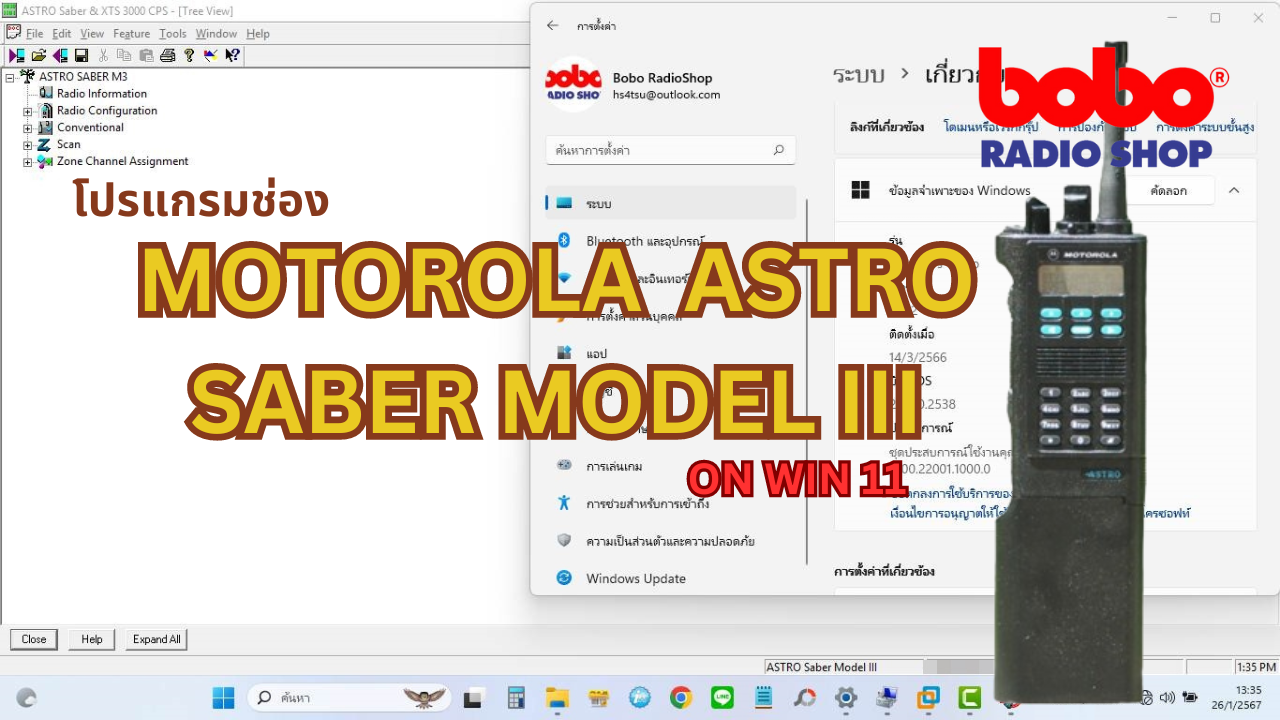Click the yellow question mark toolbar icon
The image size is (1280, 720).
coord(189,55)
